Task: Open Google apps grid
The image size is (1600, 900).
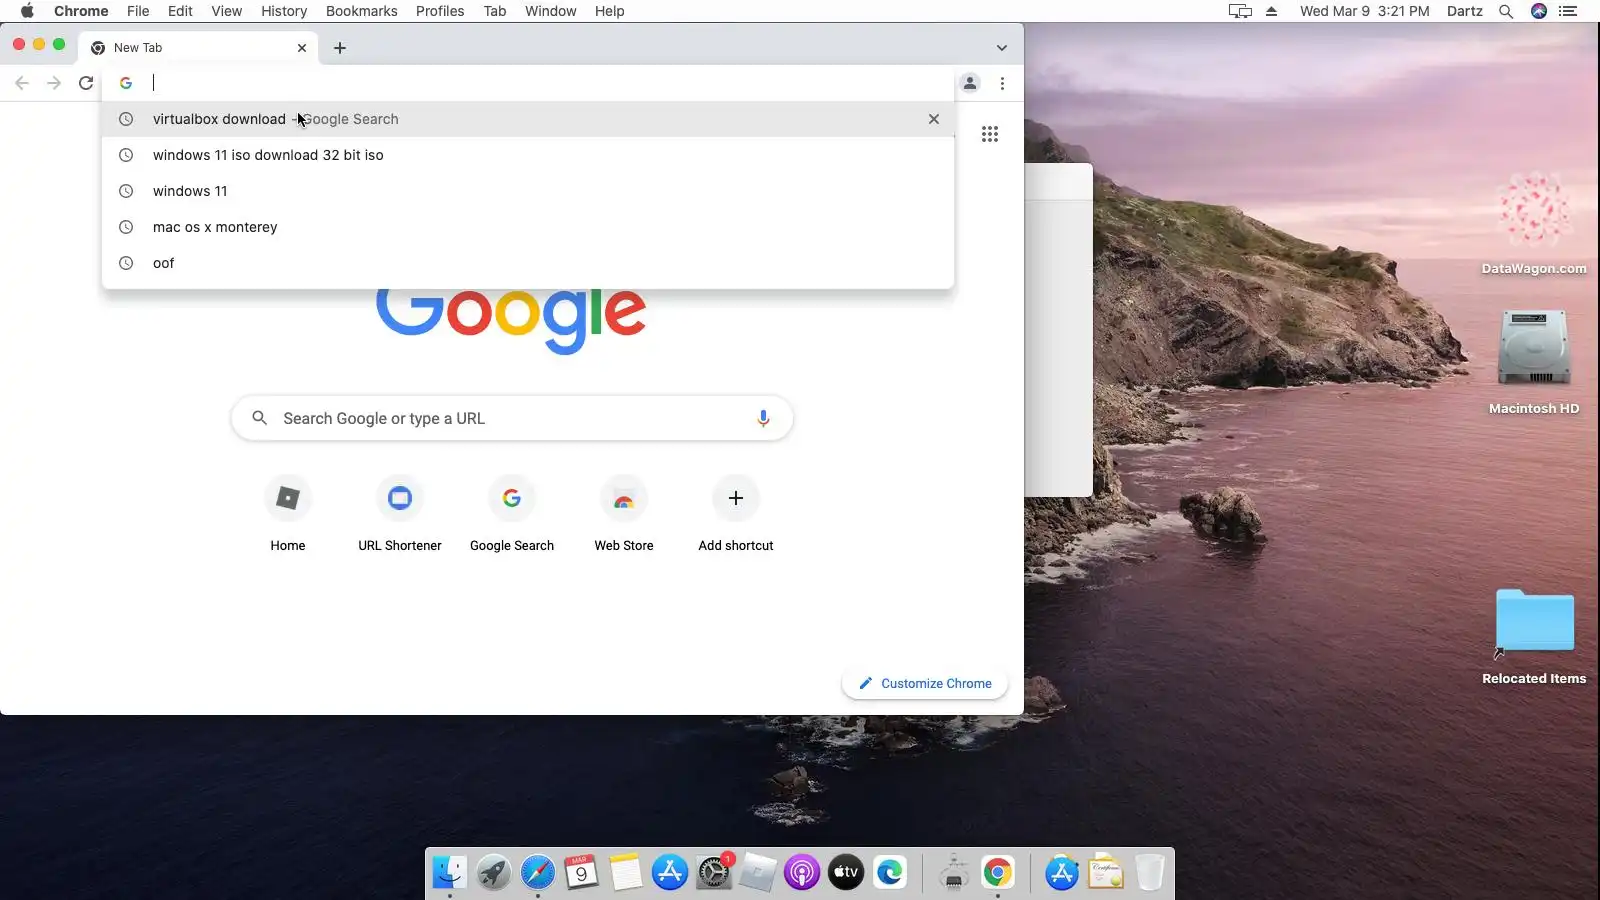Action: (x=990, y=134)
